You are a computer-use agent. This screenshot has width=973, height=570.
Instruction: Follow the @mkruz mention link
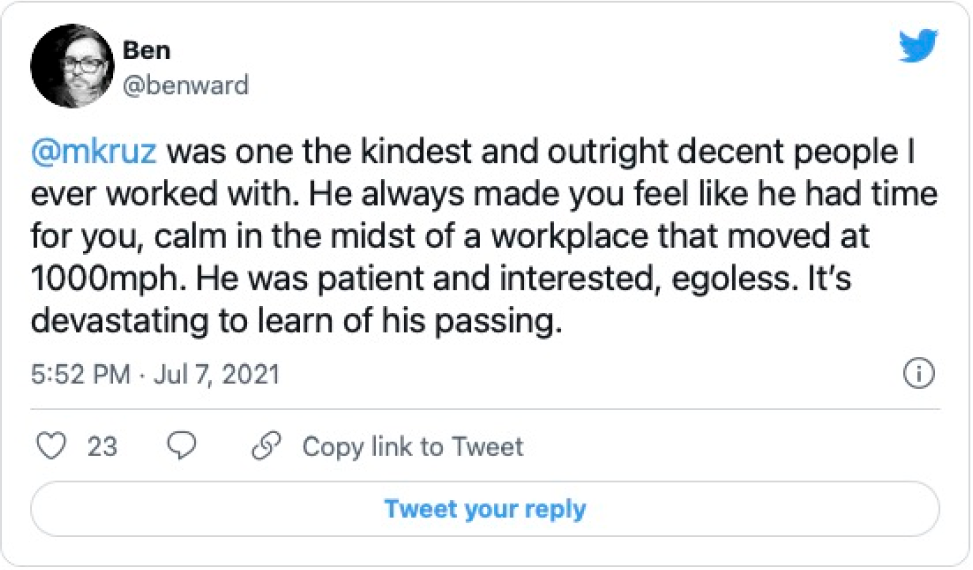pyautogui.click(x=96, y=156)
